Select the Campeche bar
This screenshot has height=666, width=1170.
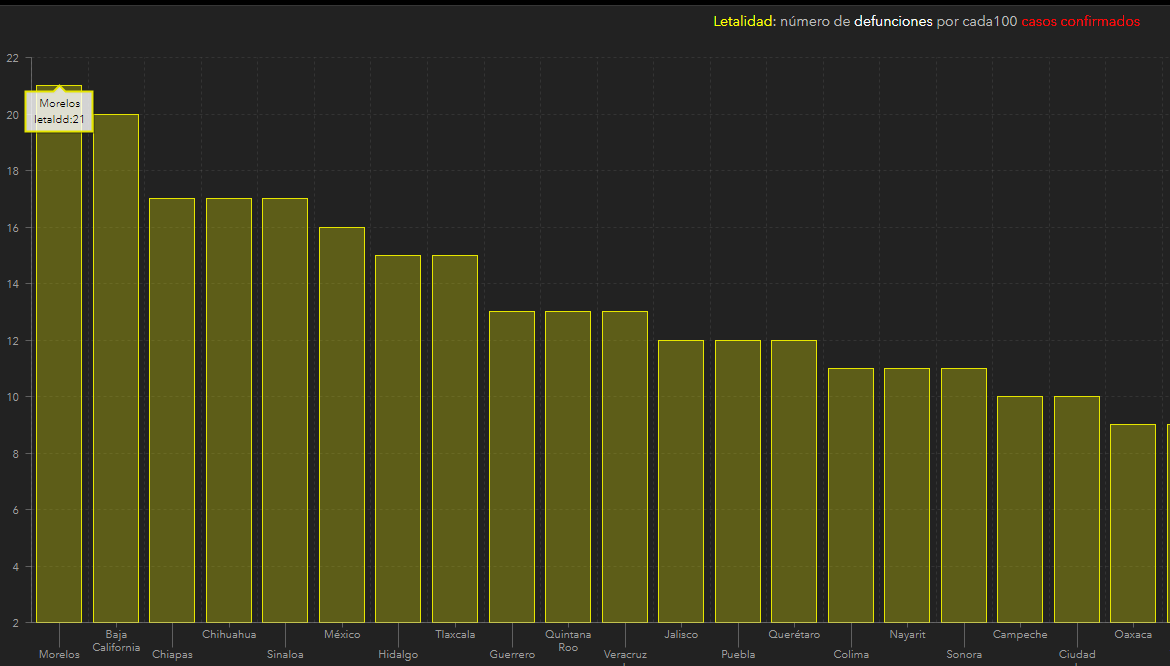pos(1020,509)
